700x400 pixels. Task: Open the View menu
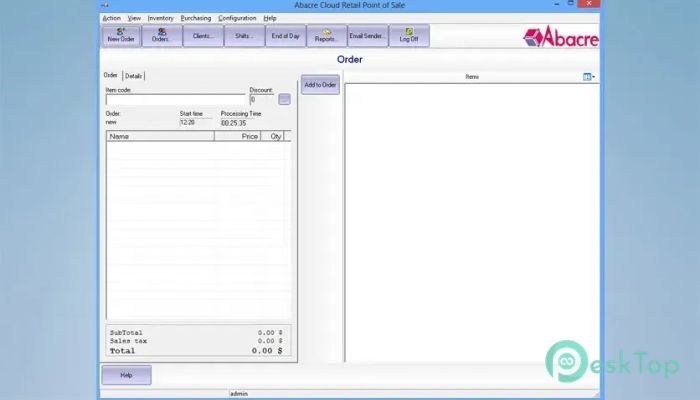tap(134, 18)
